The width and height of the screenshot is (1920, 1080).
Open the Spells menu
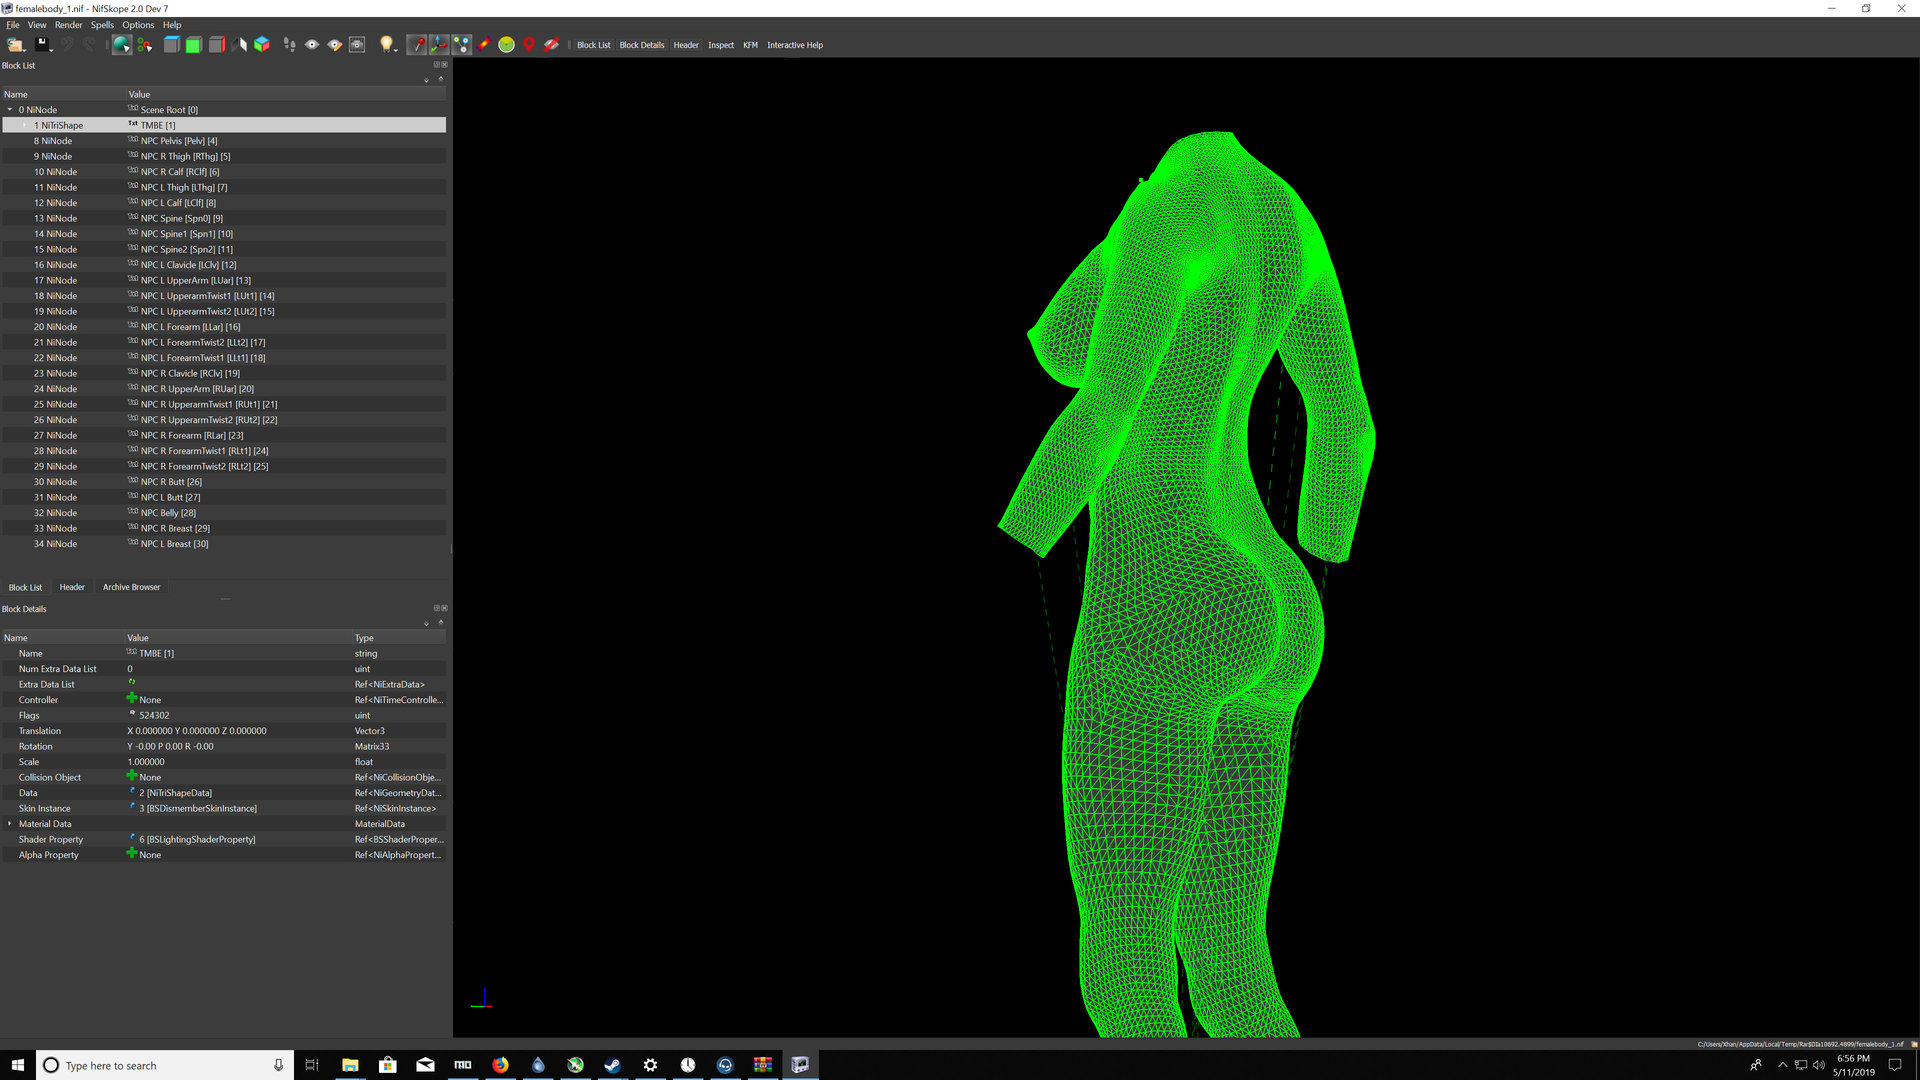(102, 25)
